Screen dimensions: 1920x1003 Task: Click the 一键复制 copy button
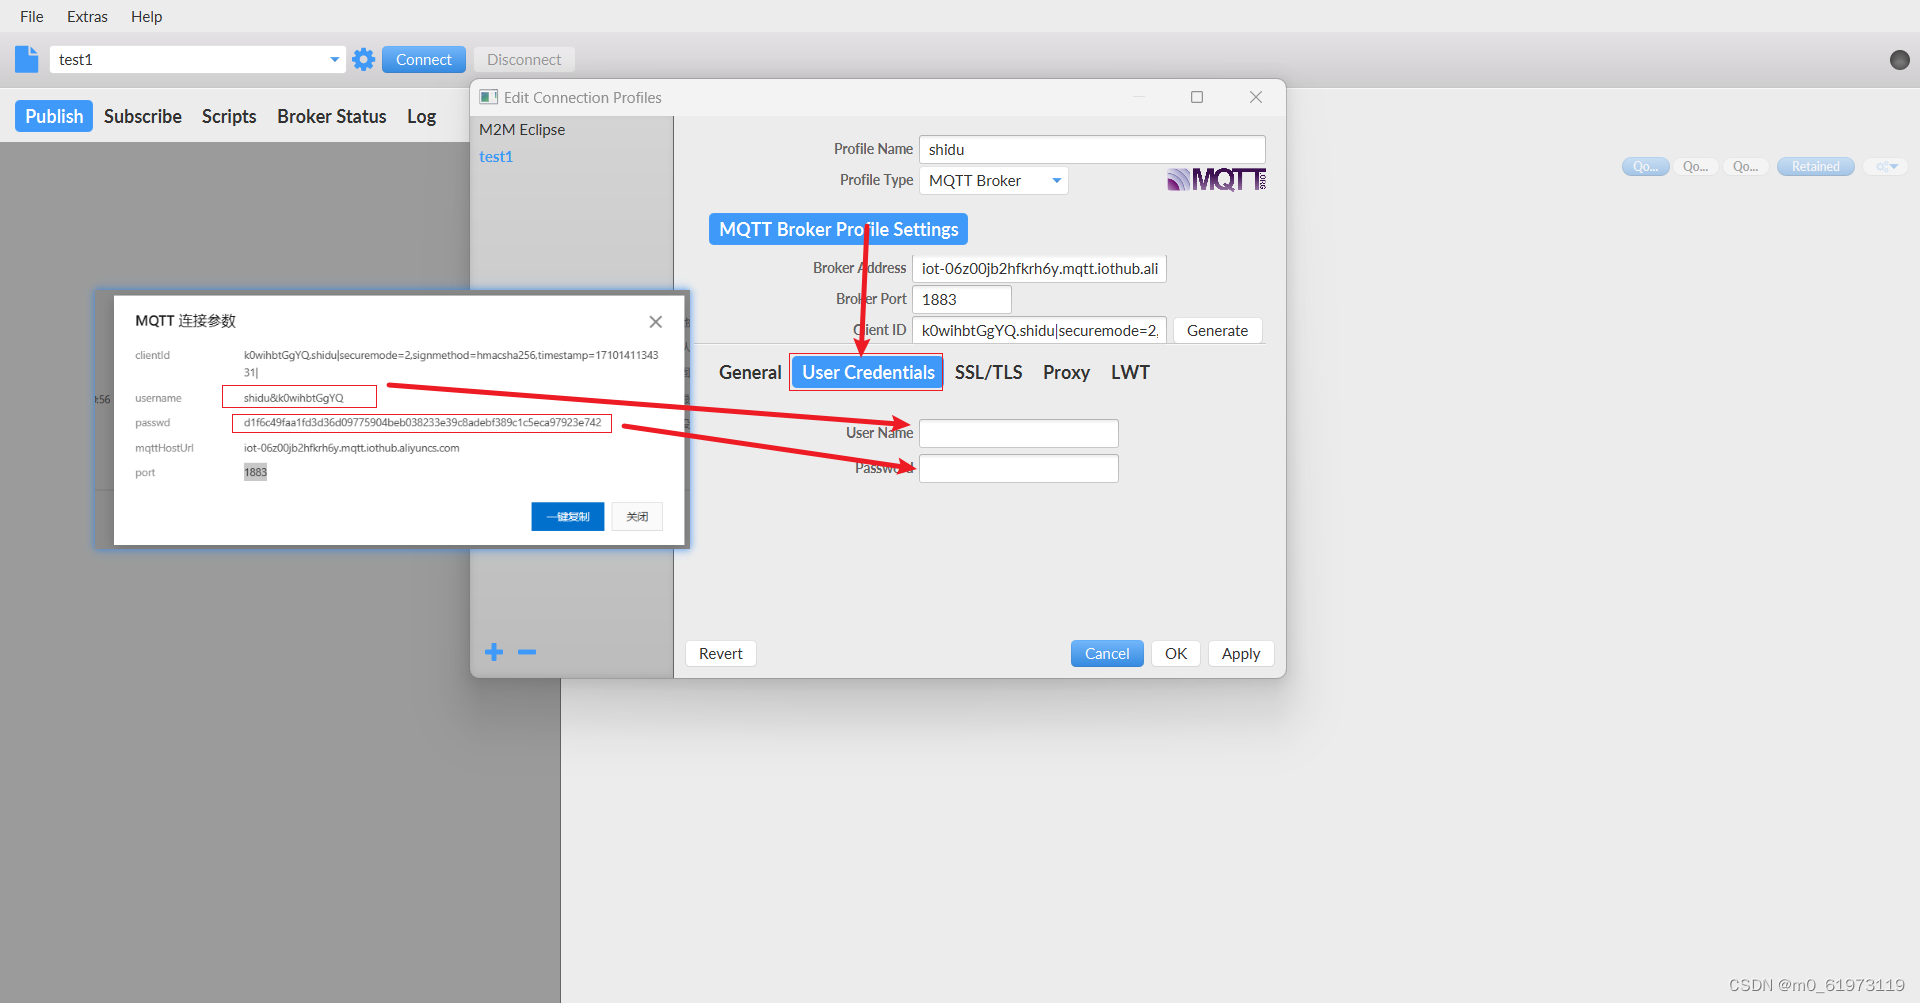pos(568,516)
